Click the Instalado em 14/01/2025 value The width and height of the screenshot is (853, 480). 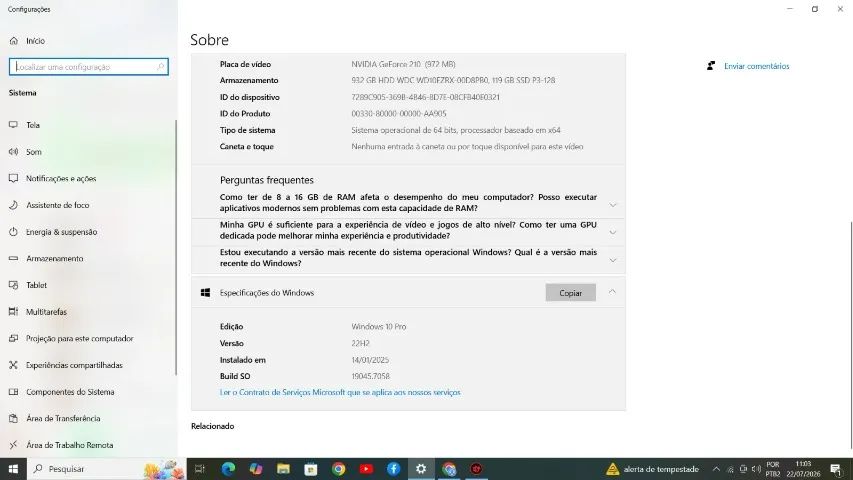tap(370, 360)
